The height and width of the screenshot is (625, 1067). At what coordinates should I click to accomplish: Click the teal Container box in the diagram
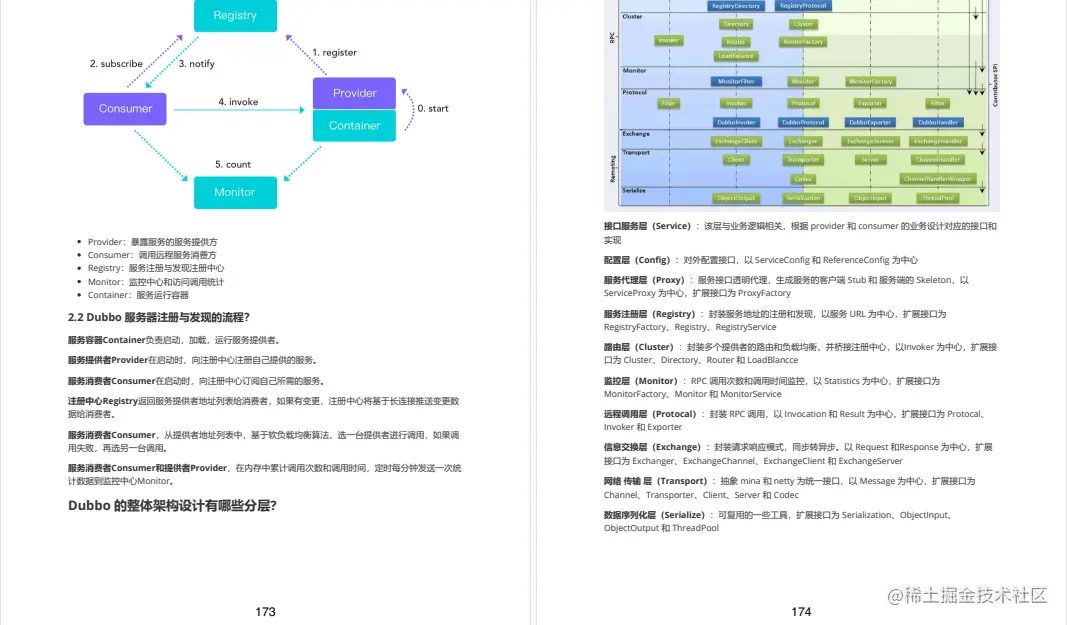pos(354,125)
